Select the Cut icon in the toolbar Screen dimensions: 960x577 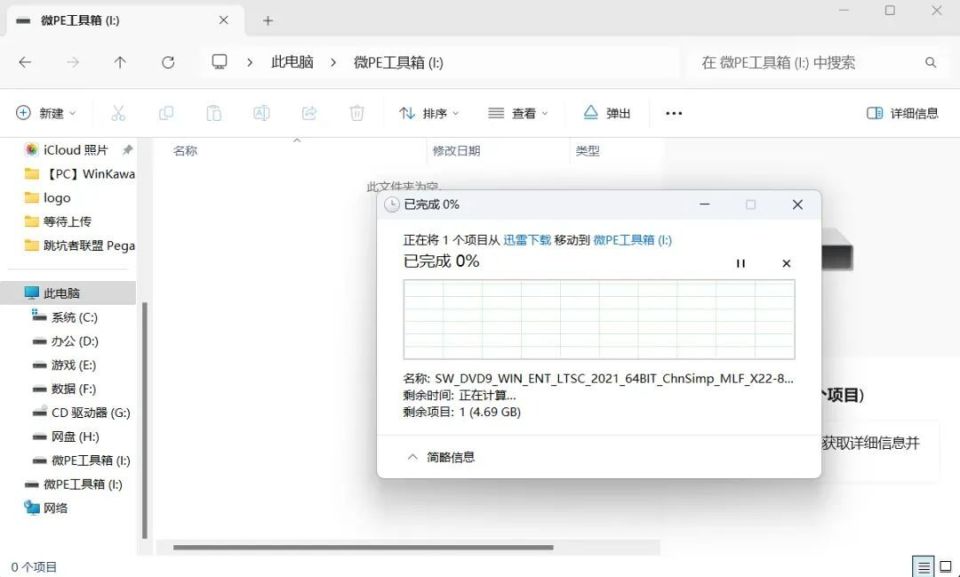[x=118, y=113]
